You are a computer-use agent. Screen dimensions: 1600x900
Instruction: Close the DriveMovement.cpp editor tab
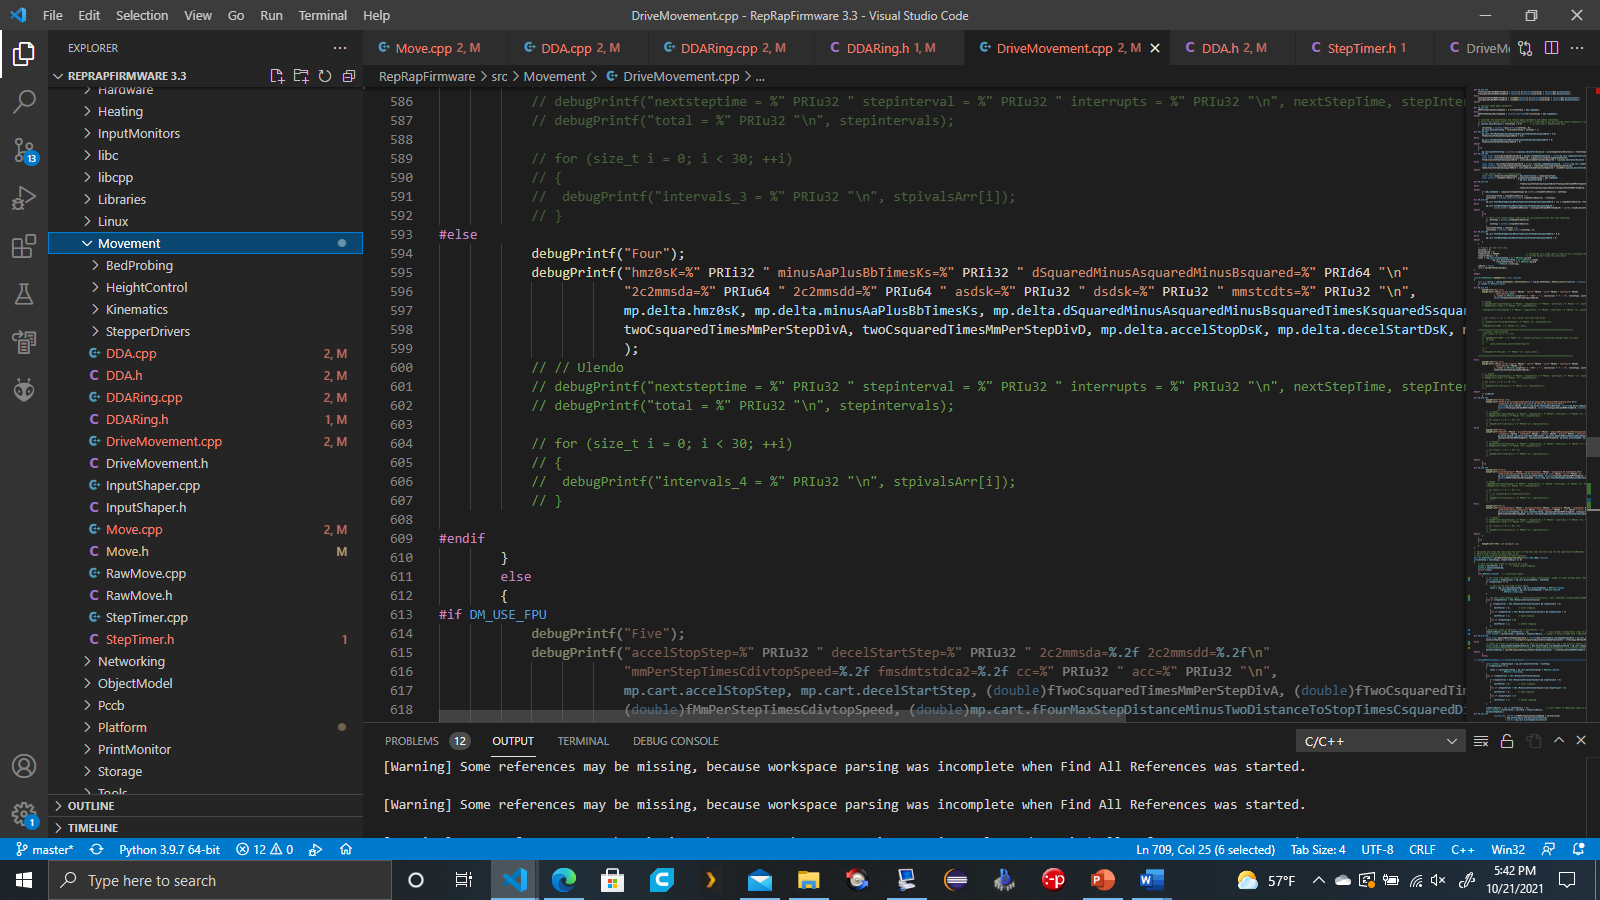[x=1155, y=48]
